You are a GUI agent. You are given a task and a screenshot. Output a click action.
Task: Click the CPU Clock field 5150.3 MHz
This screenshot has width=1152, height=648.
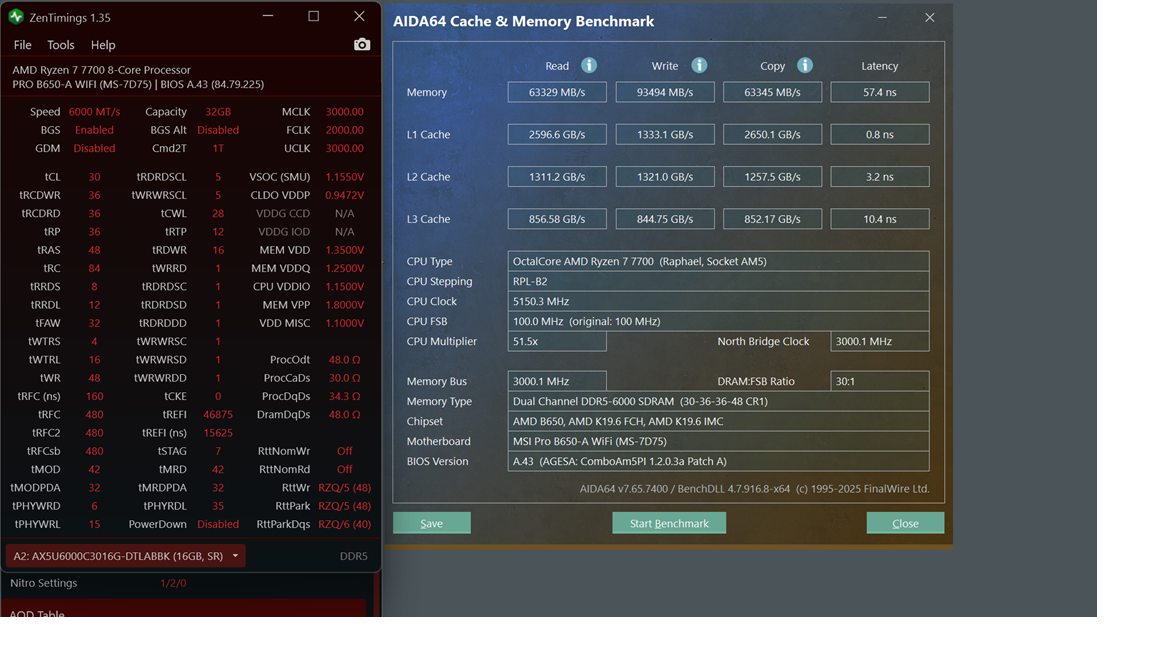point(718,301)
